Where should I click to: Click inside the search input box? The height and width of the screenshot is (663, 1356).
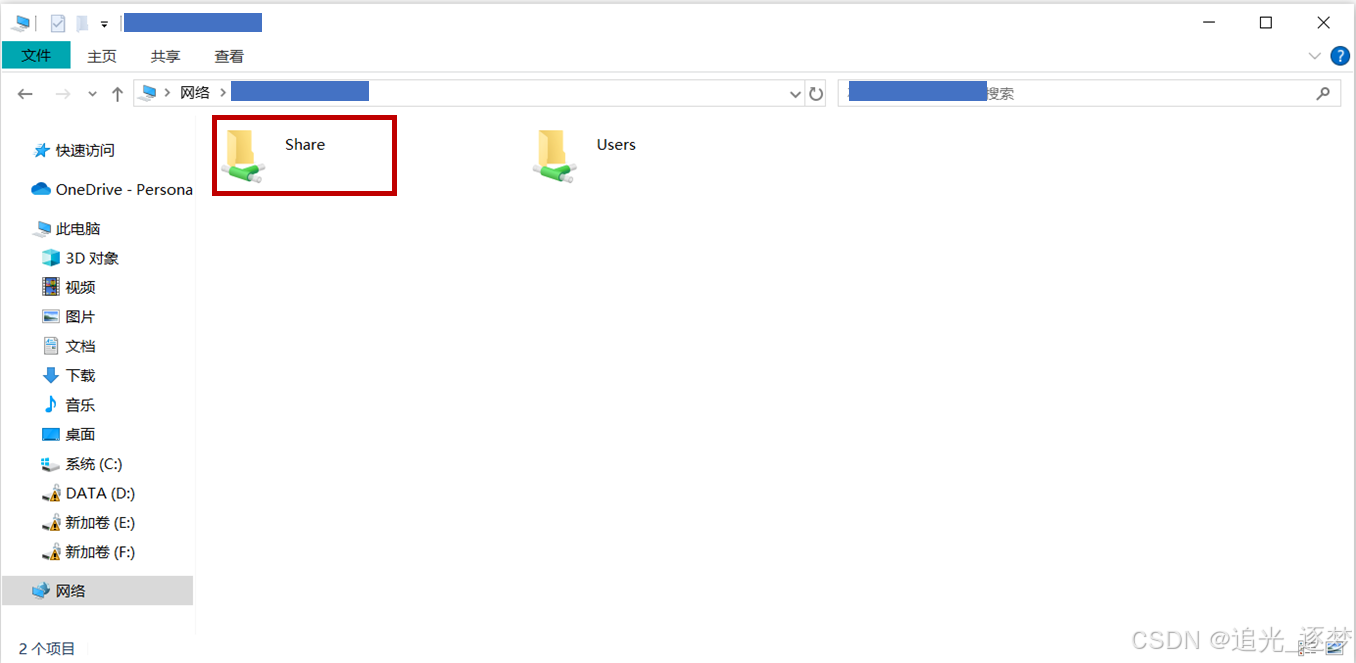coord(1075,93)
